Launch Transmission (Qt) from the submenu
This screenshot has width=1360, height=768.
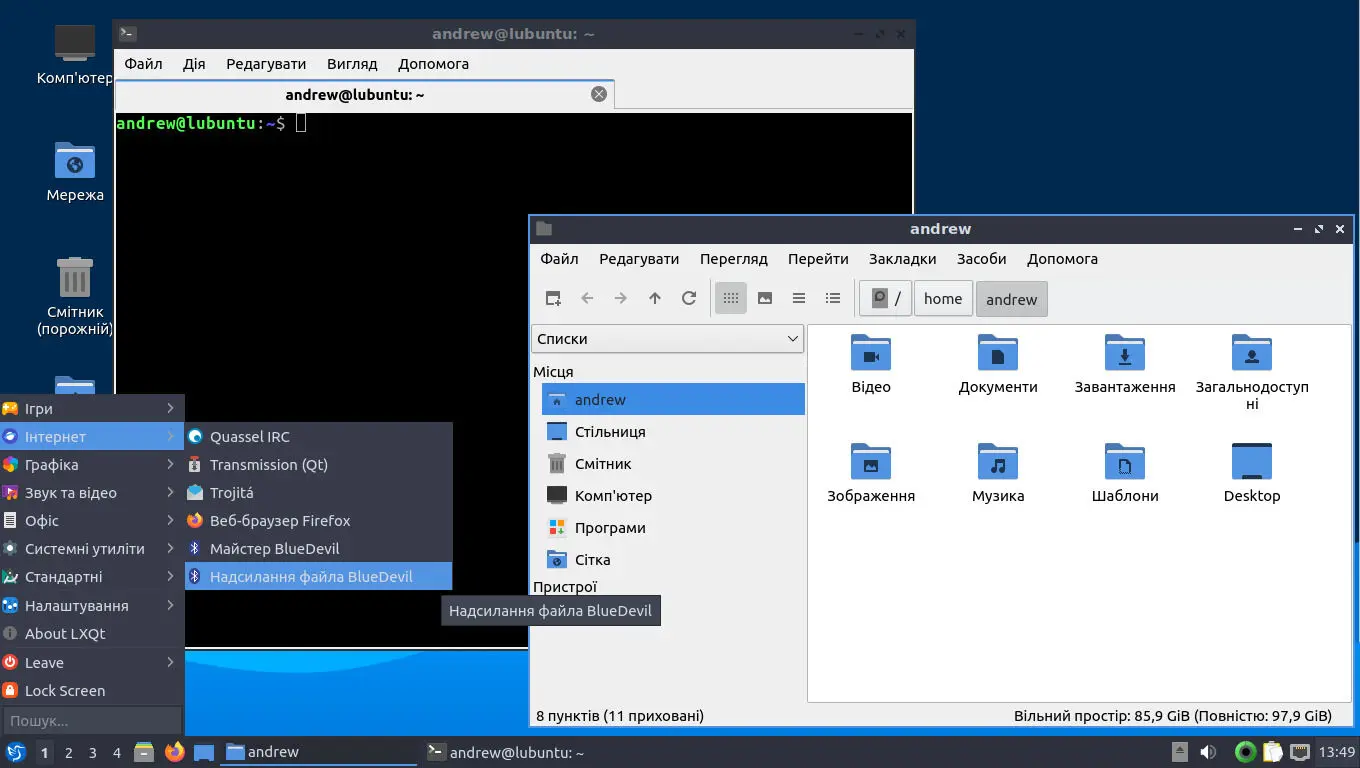[x=319, y=465]
